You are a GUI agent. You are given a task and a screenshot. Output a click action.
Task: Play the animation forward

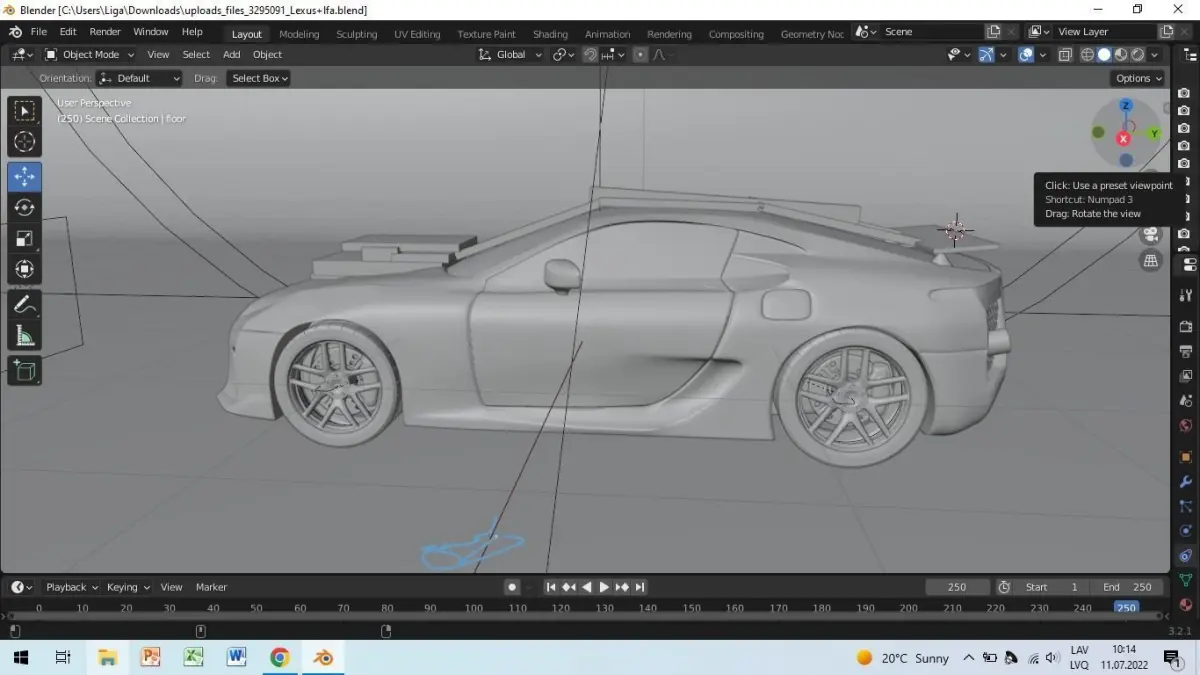(604, 587)
